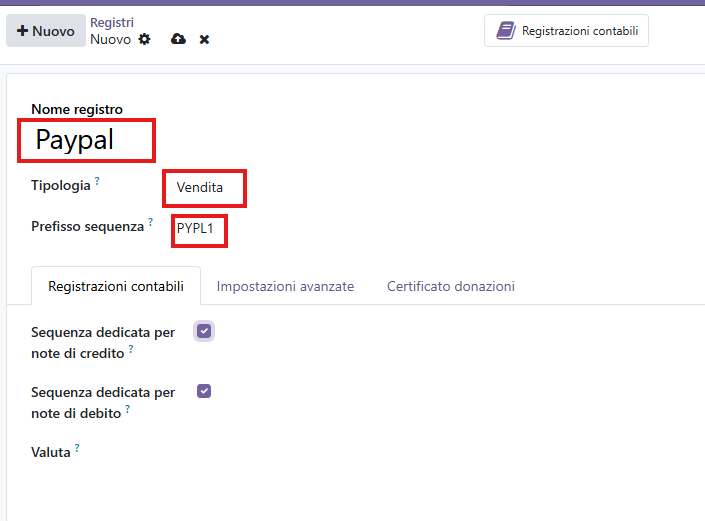Click the book icon on the Registrazioni contabili button
Viewport: 705px width, 521px height.
pyautogui.click(x=506, y=31)
